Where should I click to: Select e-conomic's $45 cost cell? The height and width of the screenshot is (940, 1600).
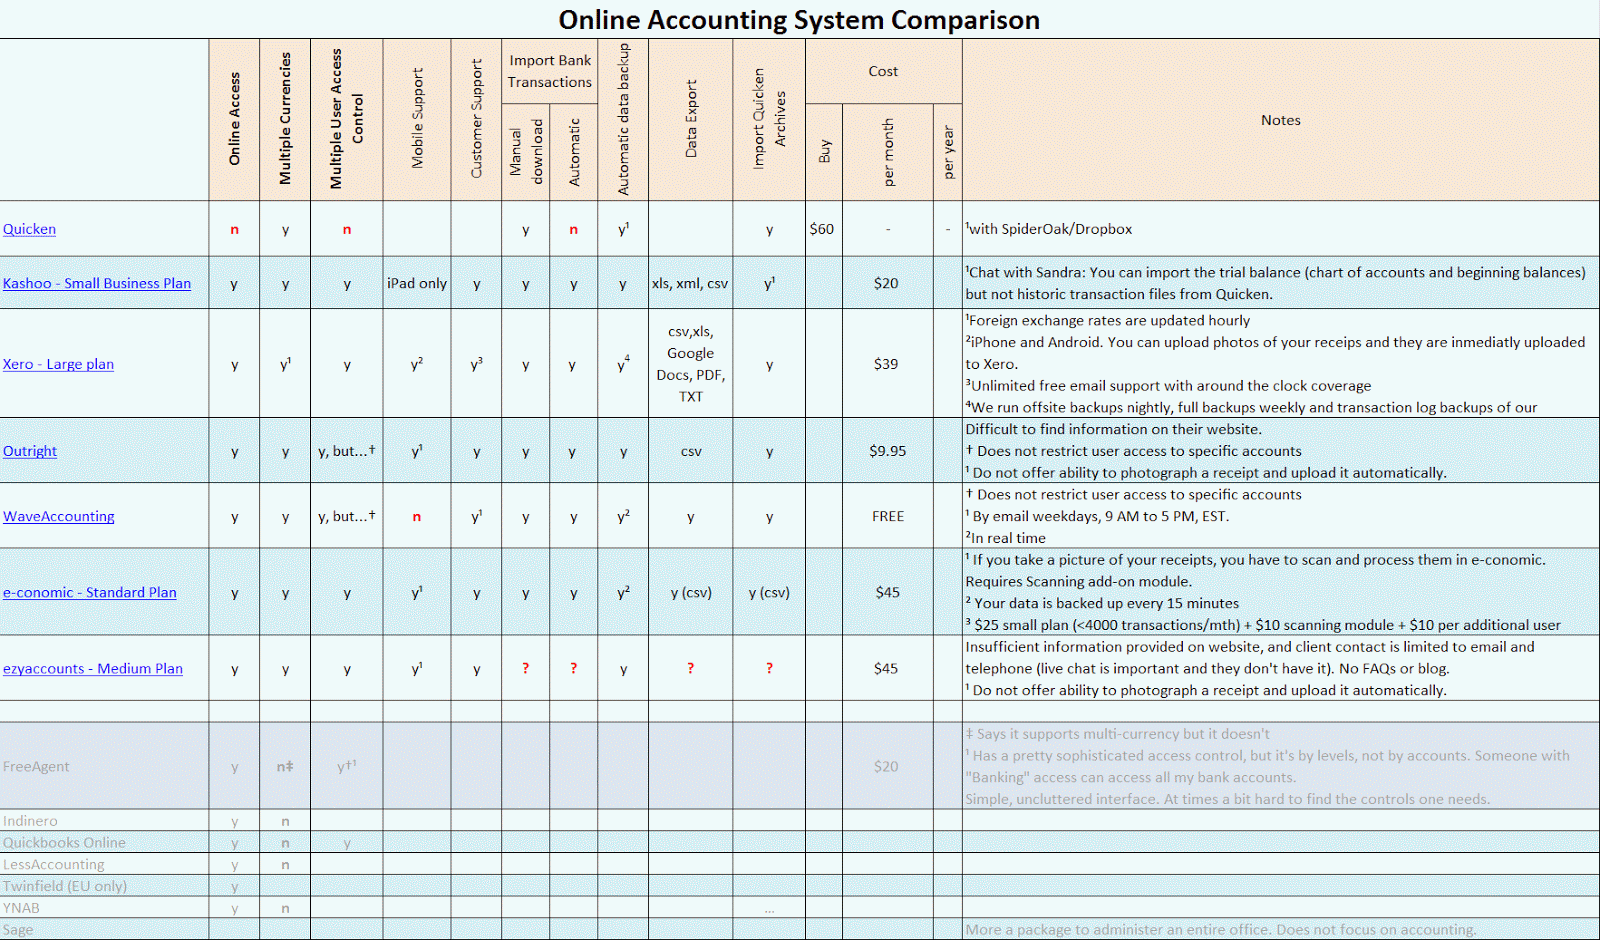pyautogui.click(x=888, y=592)
